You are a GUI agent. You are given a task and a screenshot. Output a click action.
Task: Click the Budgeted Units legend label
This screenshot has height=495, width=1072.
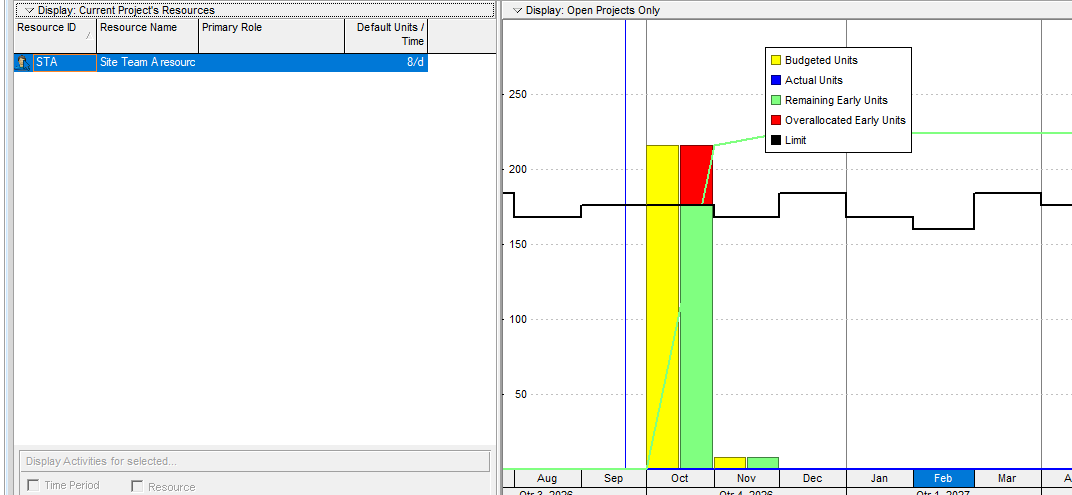[821, 60]
